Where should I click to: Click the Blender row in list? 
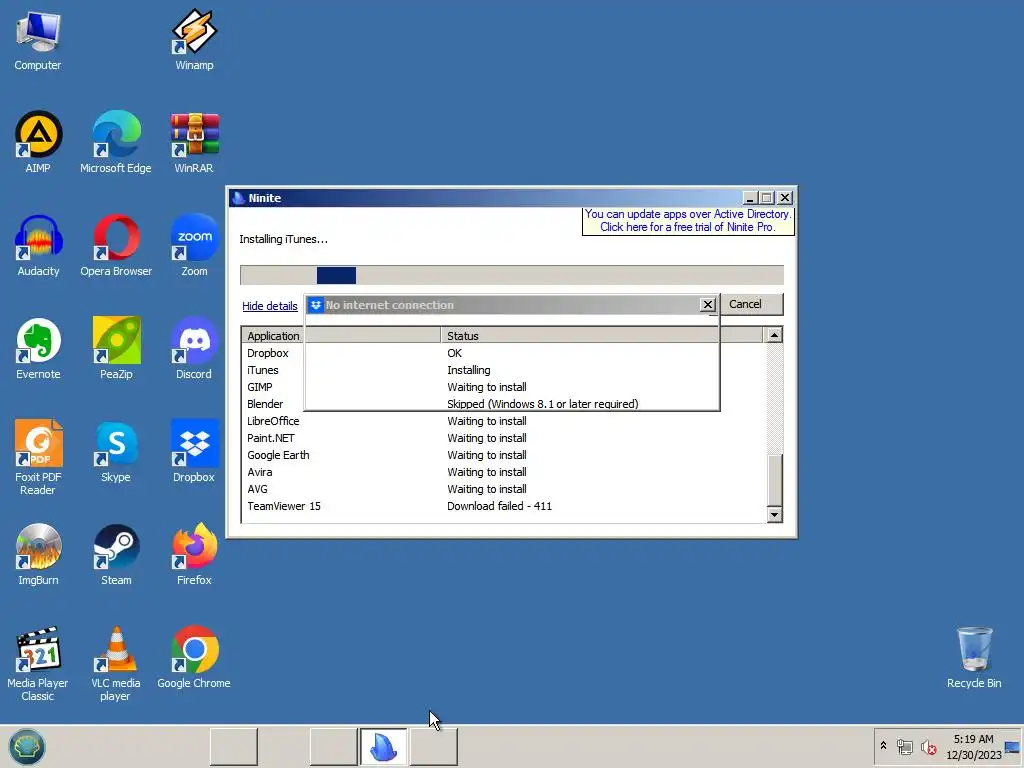[x=503, y=404]
